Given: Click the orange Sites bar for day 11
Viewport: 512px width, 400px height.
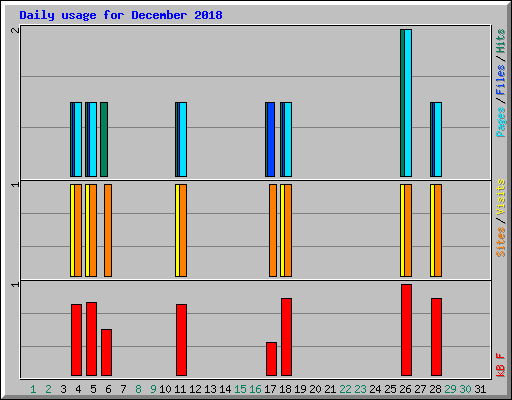Looking at the screenshot, I should 183,230.
